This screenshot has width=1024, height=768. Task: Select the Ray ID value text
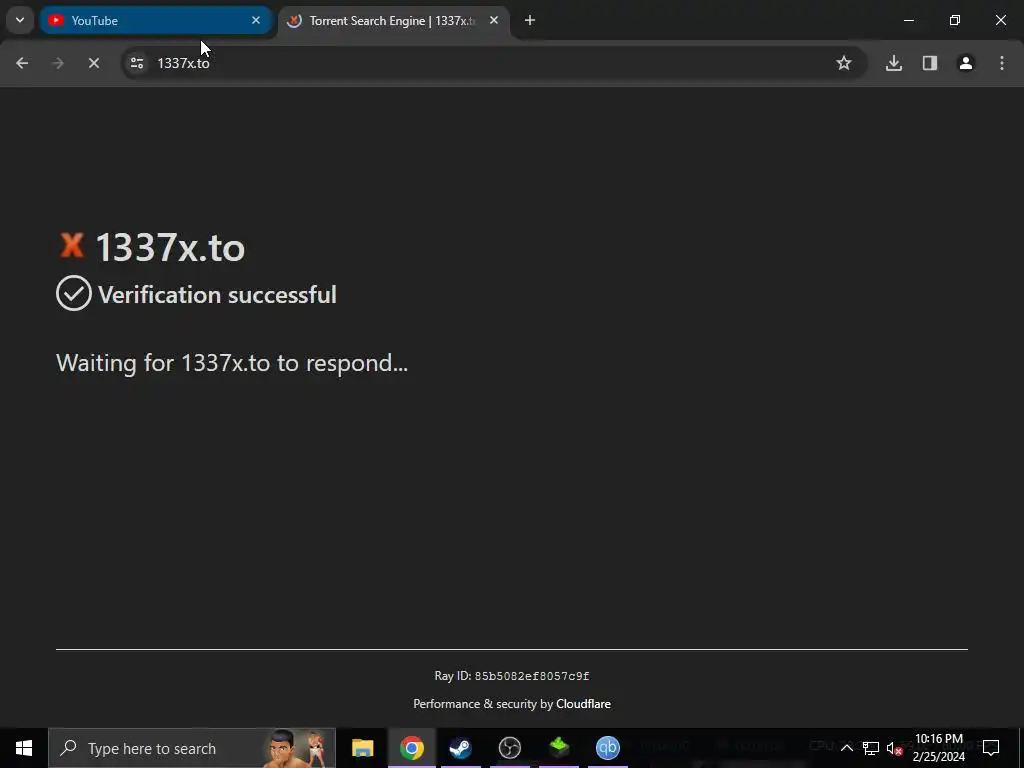point(532,676)
